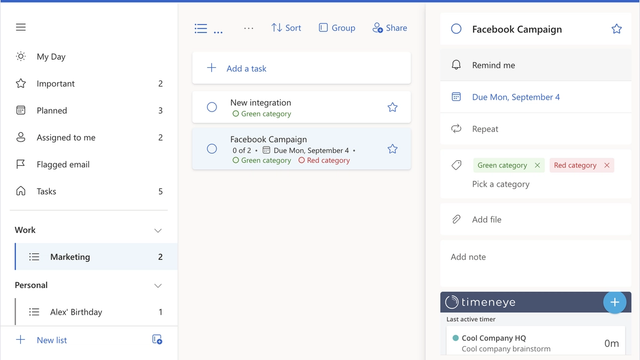Image resolution: width=640 pixels, height=360 pixels.
Task: Click the Cool Company HQ color dot
Action: pos(456,338)
